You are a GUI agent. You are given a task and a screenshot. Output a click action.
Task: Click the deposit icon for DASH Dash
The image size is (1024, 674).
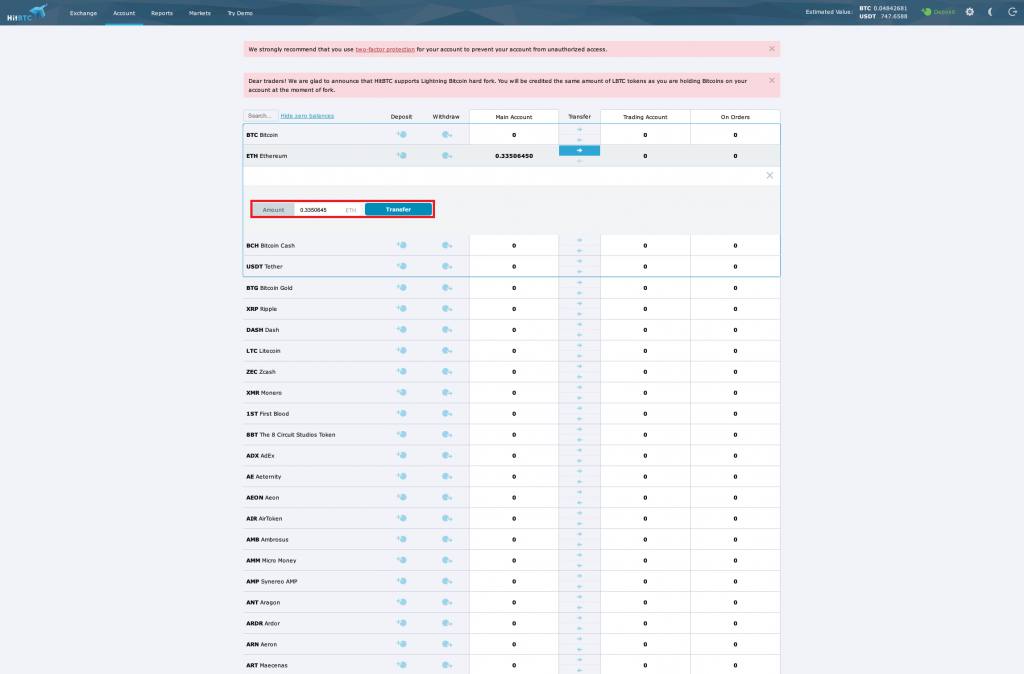point(401,329)
